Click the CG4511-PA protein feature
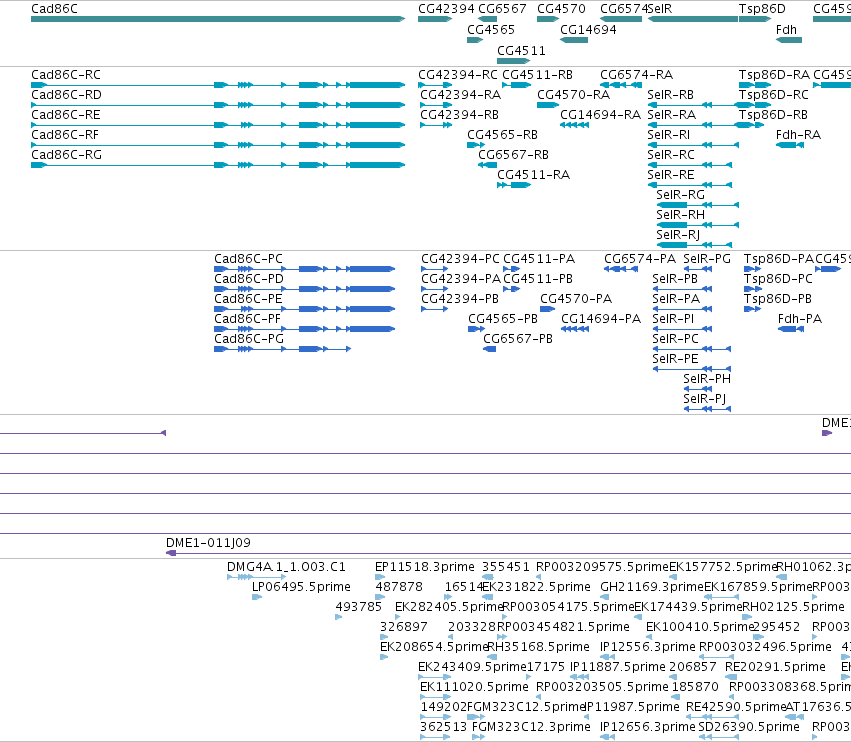Viewport: 851px width, 742px height. click(512, 269)
